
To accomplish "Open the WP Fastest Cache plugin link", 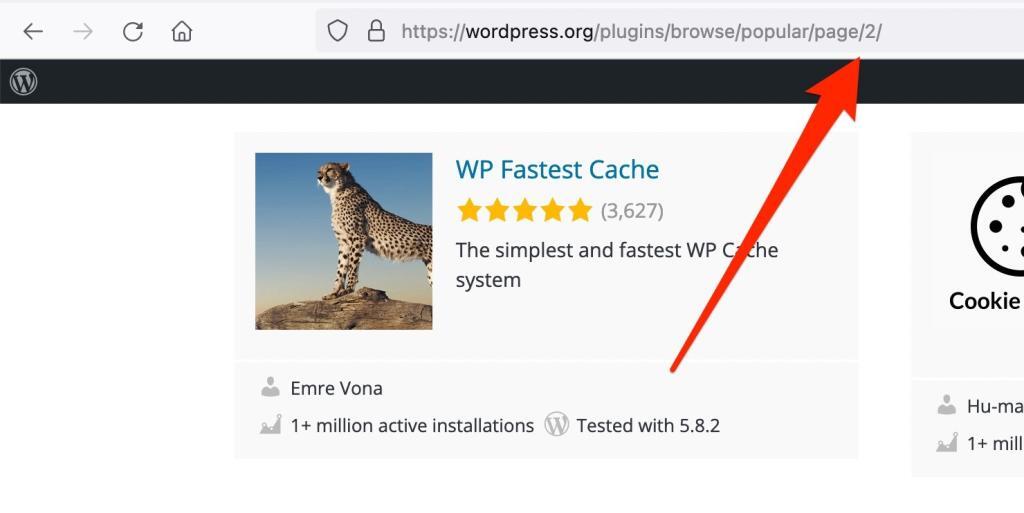I will pos(557,169).
